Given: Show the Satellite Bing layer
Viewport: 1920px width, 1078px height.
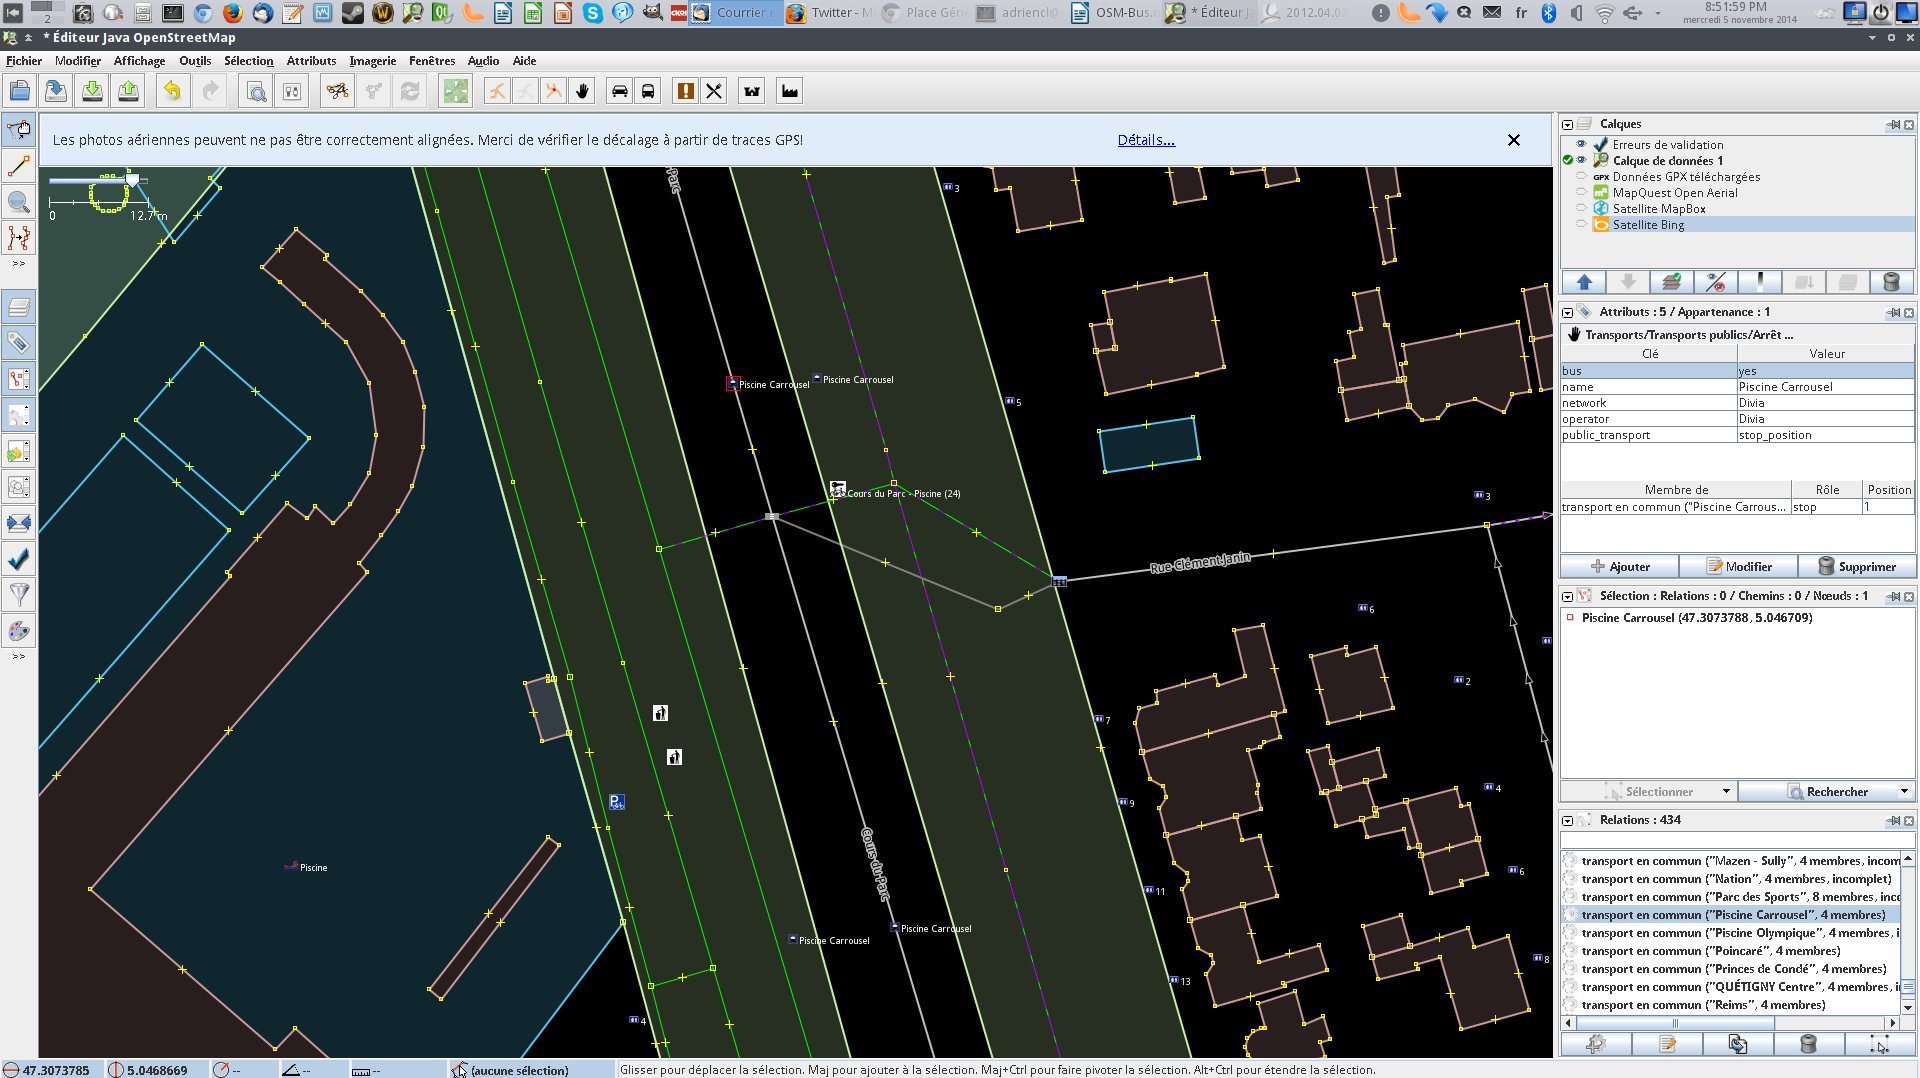Looking at the screenshot, I should 1581,224.
